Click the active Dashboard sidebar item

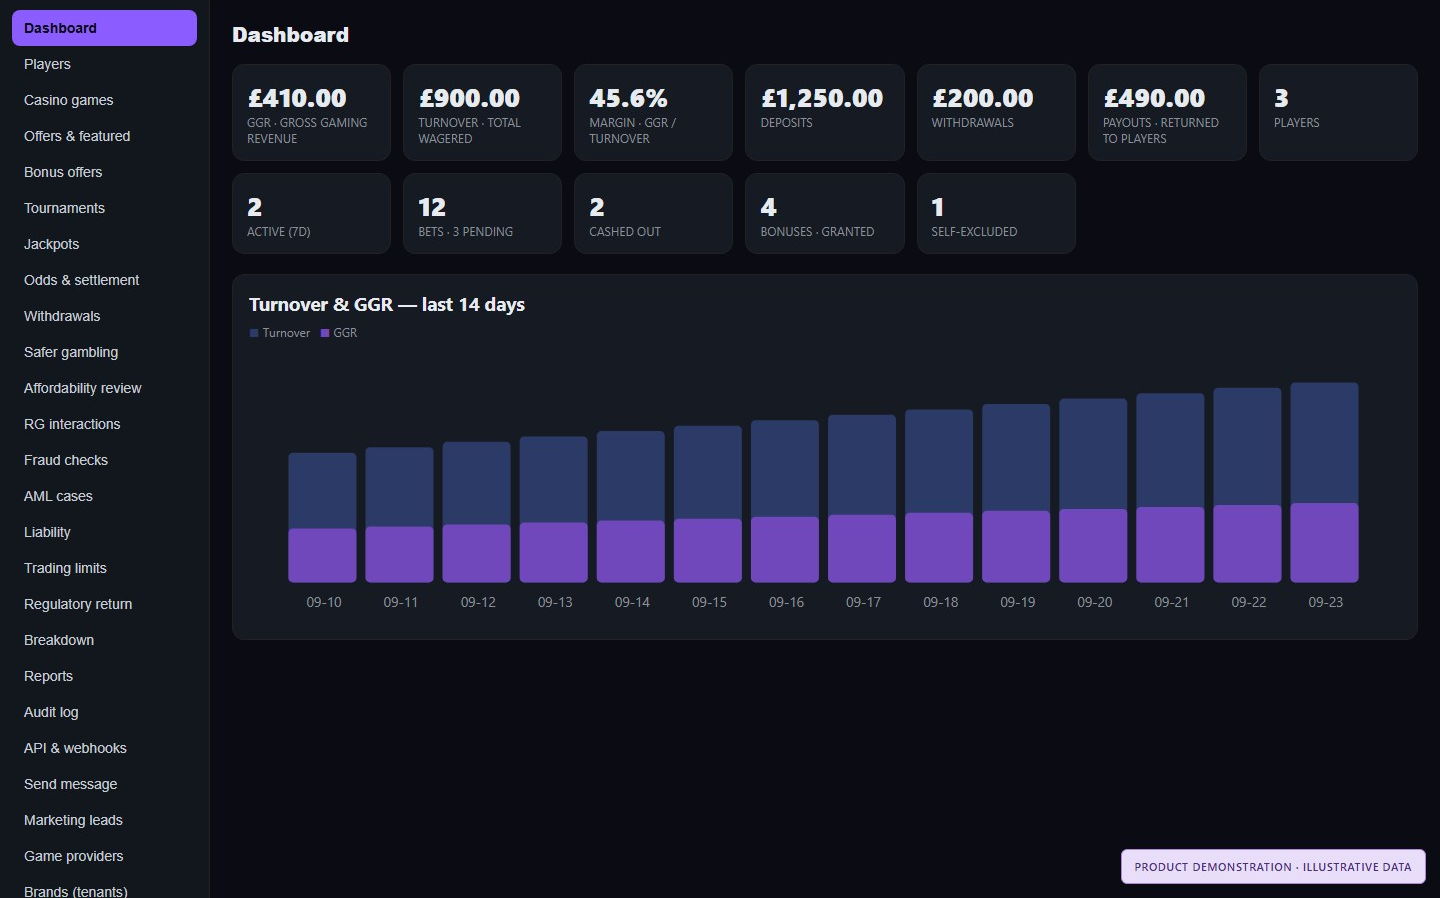coord(104,28)
